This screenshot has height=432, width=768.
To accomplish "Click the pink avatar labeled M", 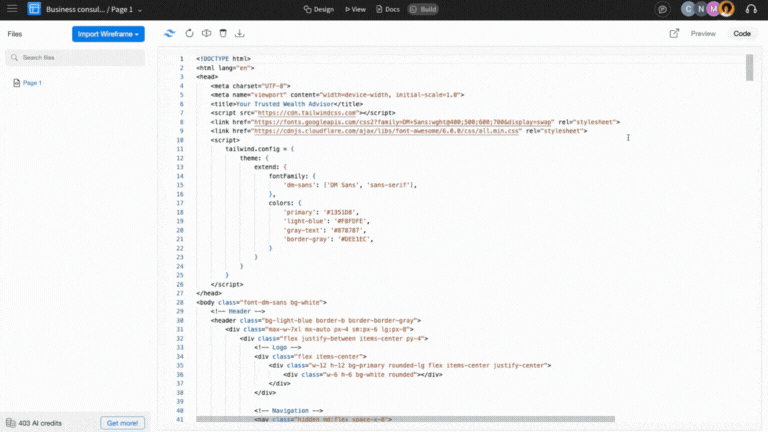I will tap(714, 9).
